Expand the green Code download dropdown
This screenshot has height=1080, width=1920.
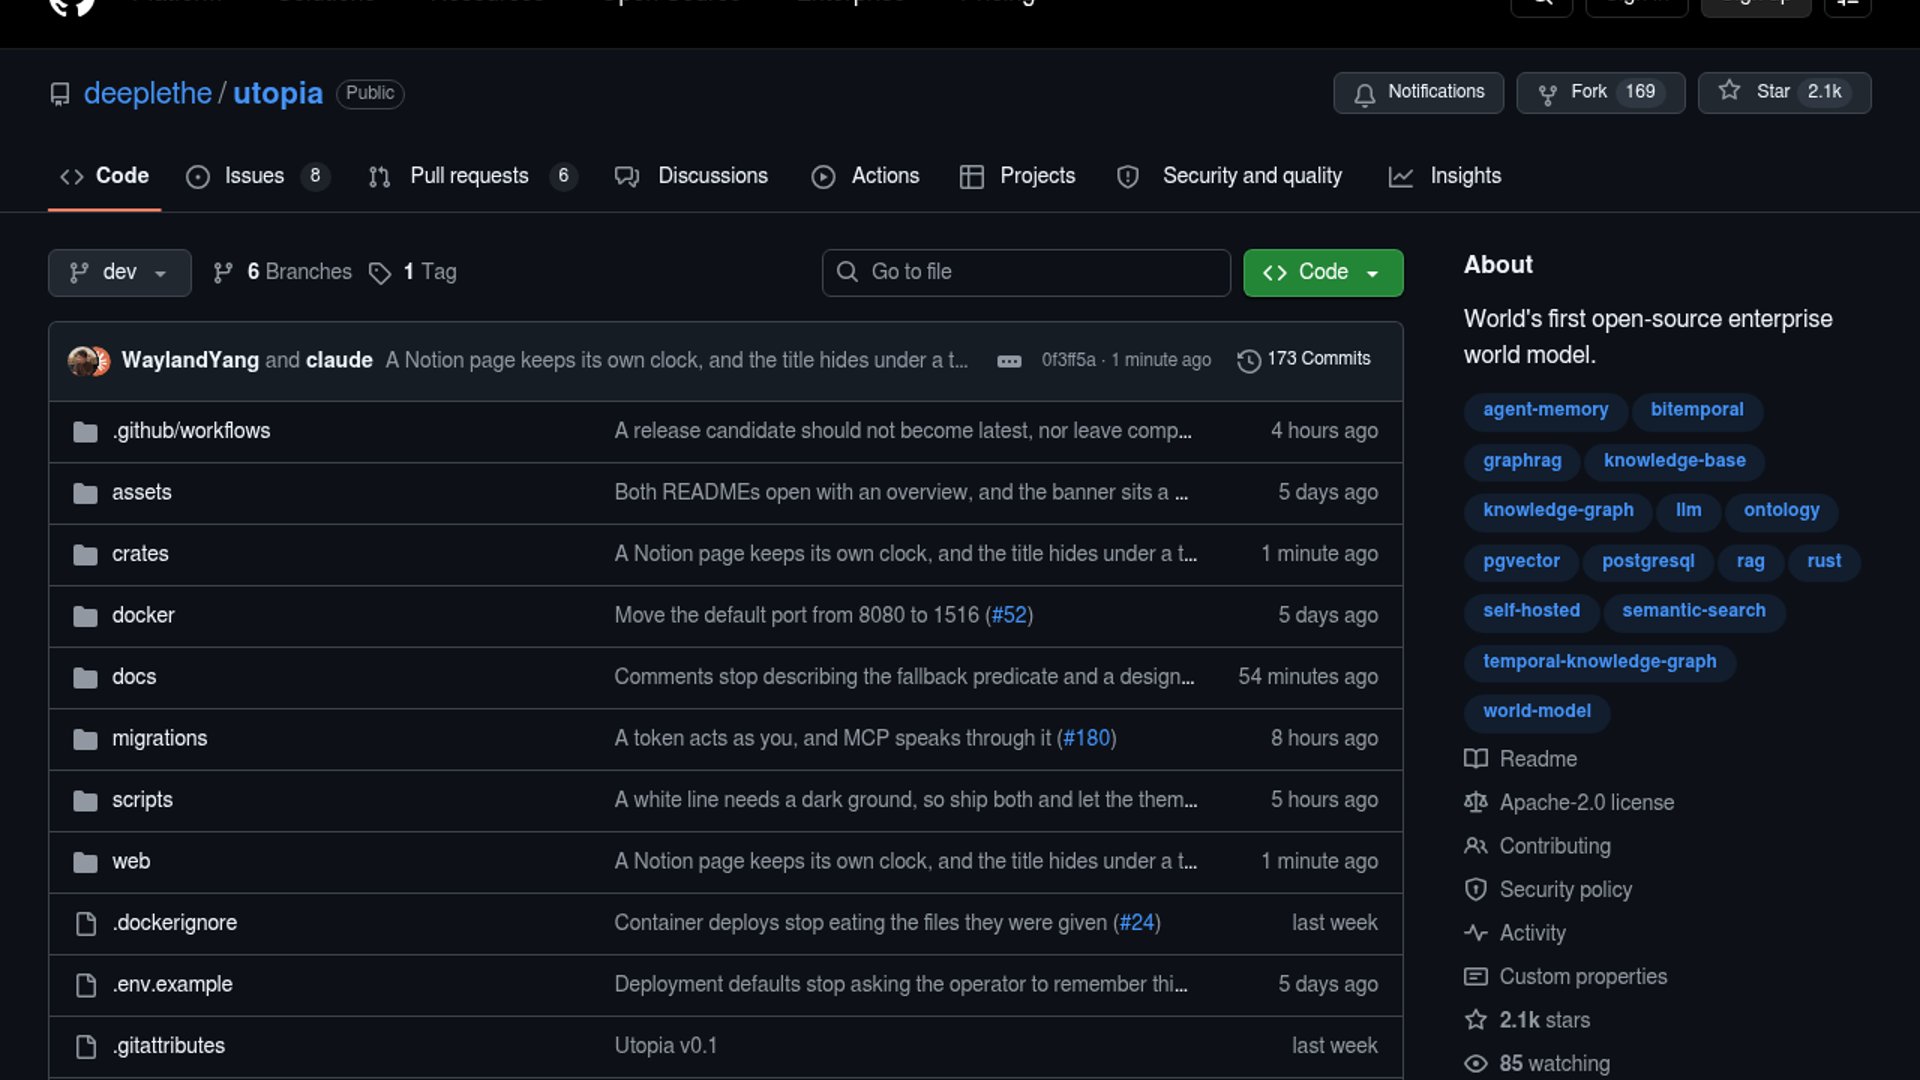pos(1322,272)
